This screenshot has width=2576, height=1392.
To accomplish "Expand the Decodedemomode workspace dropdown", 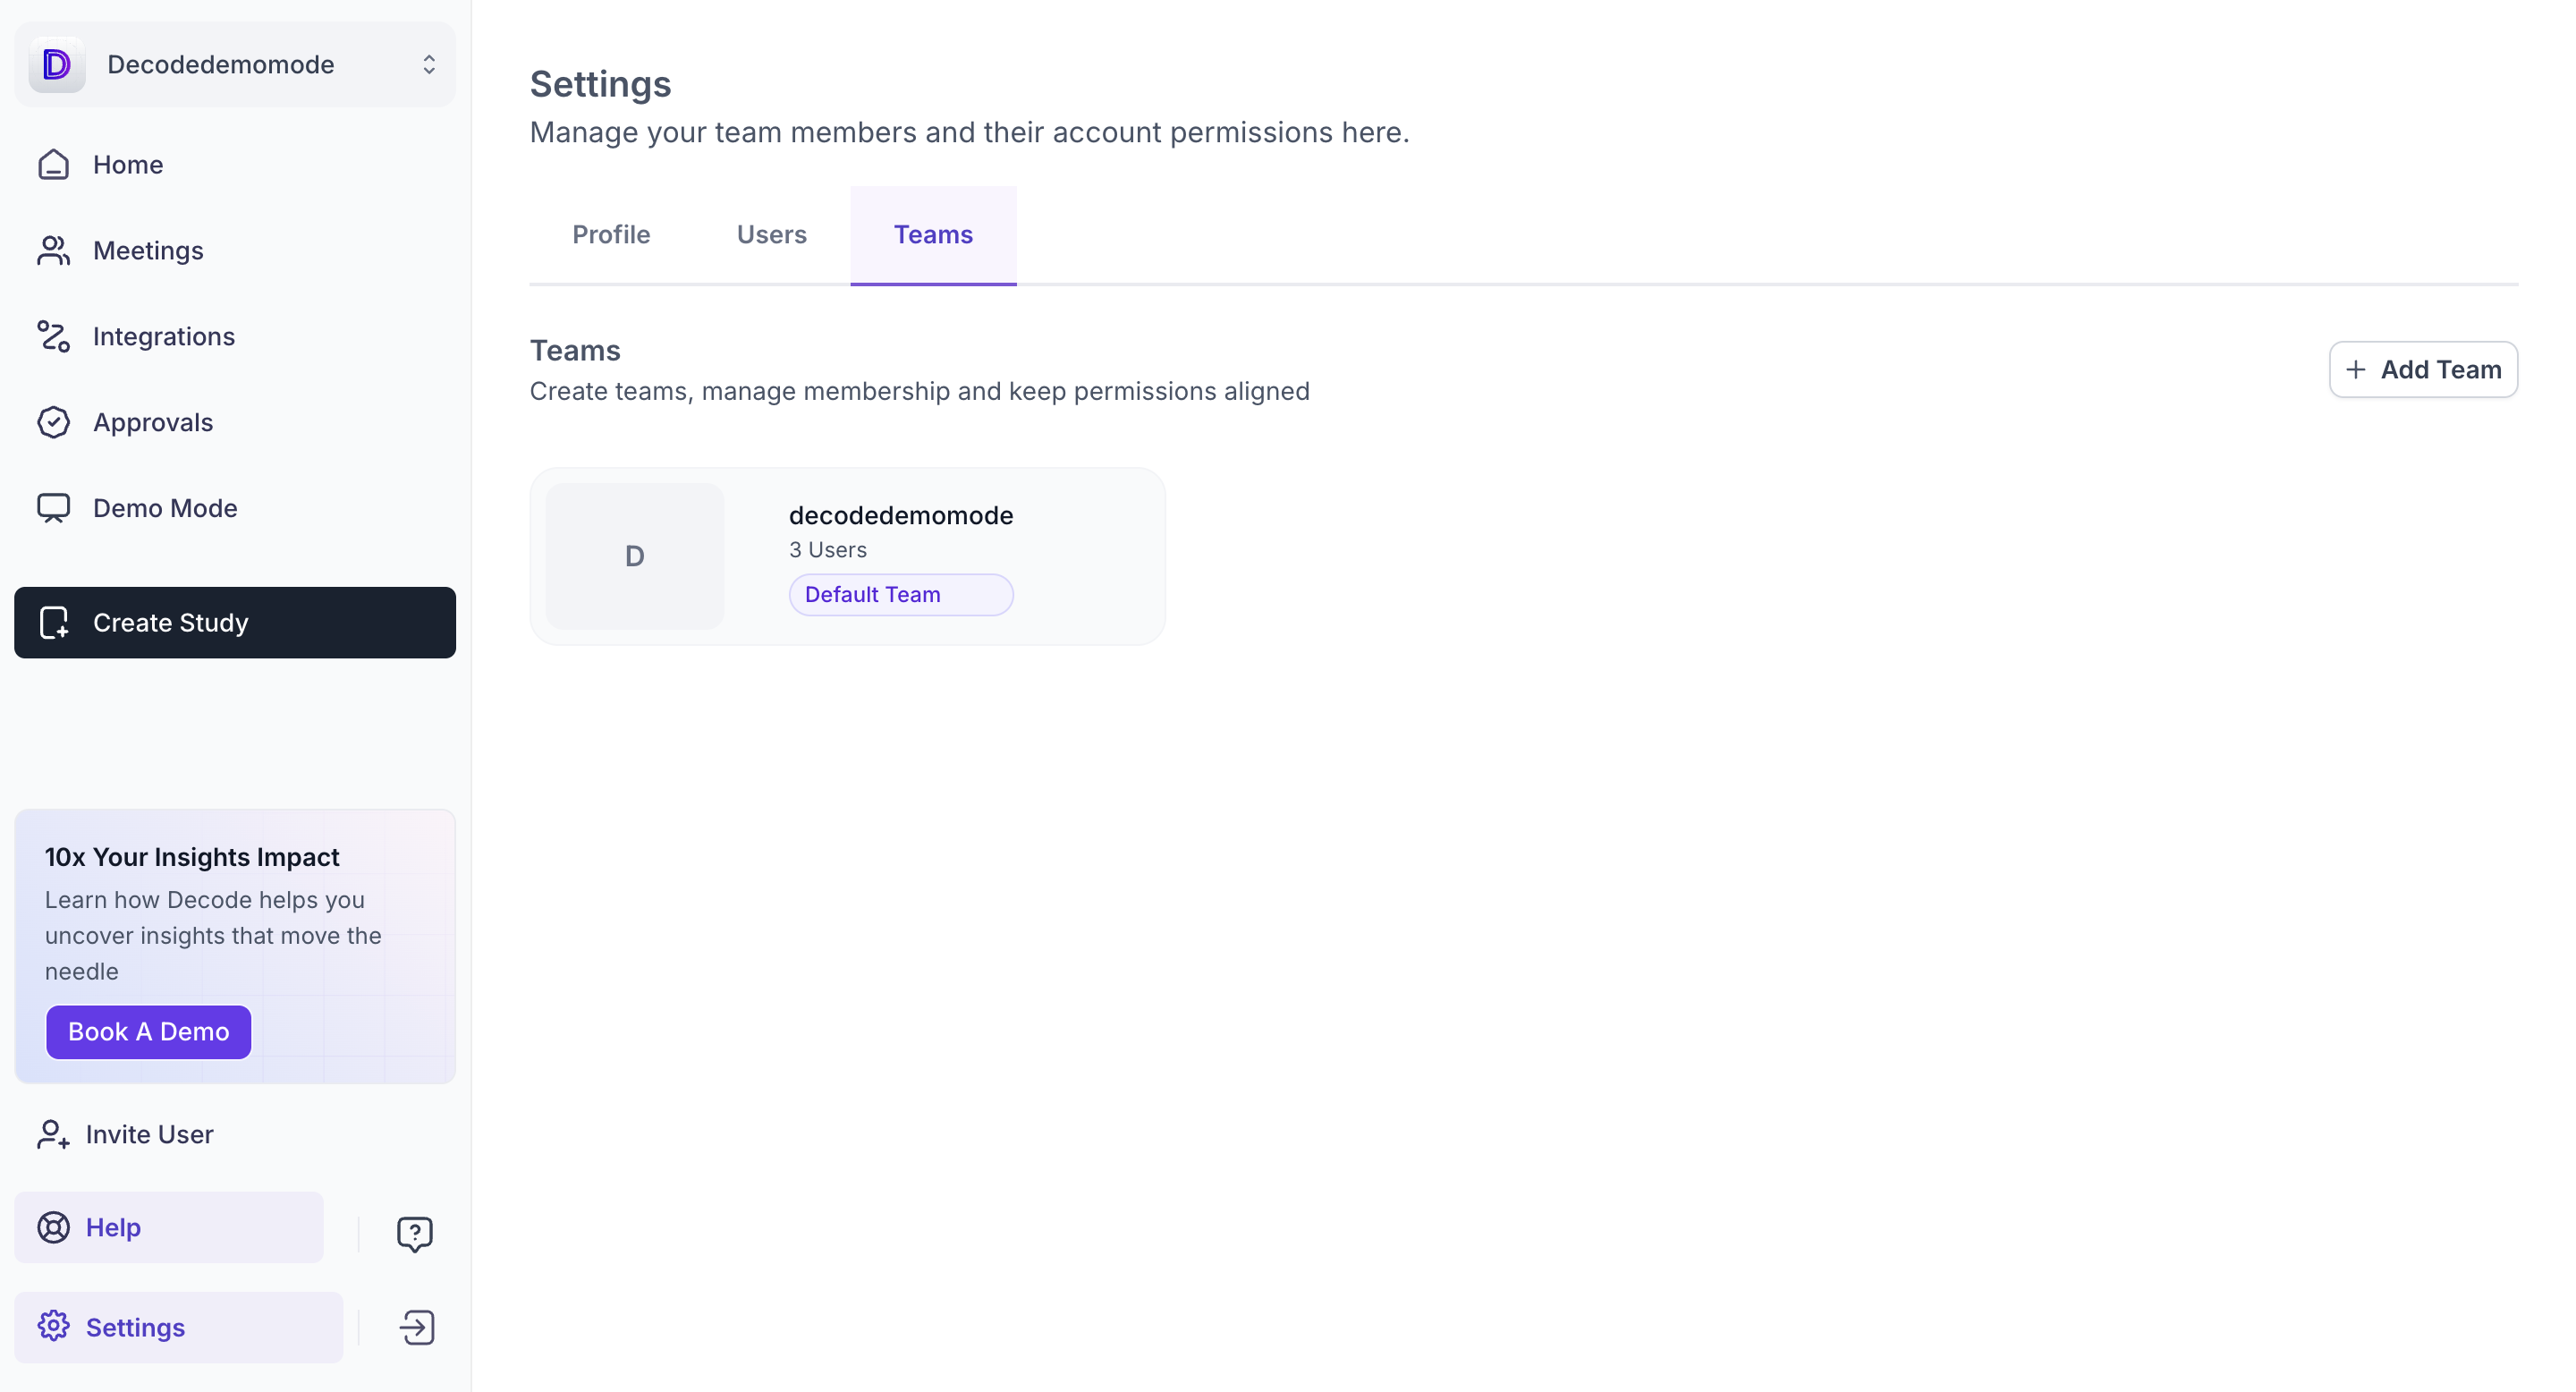I will [428, 65].
